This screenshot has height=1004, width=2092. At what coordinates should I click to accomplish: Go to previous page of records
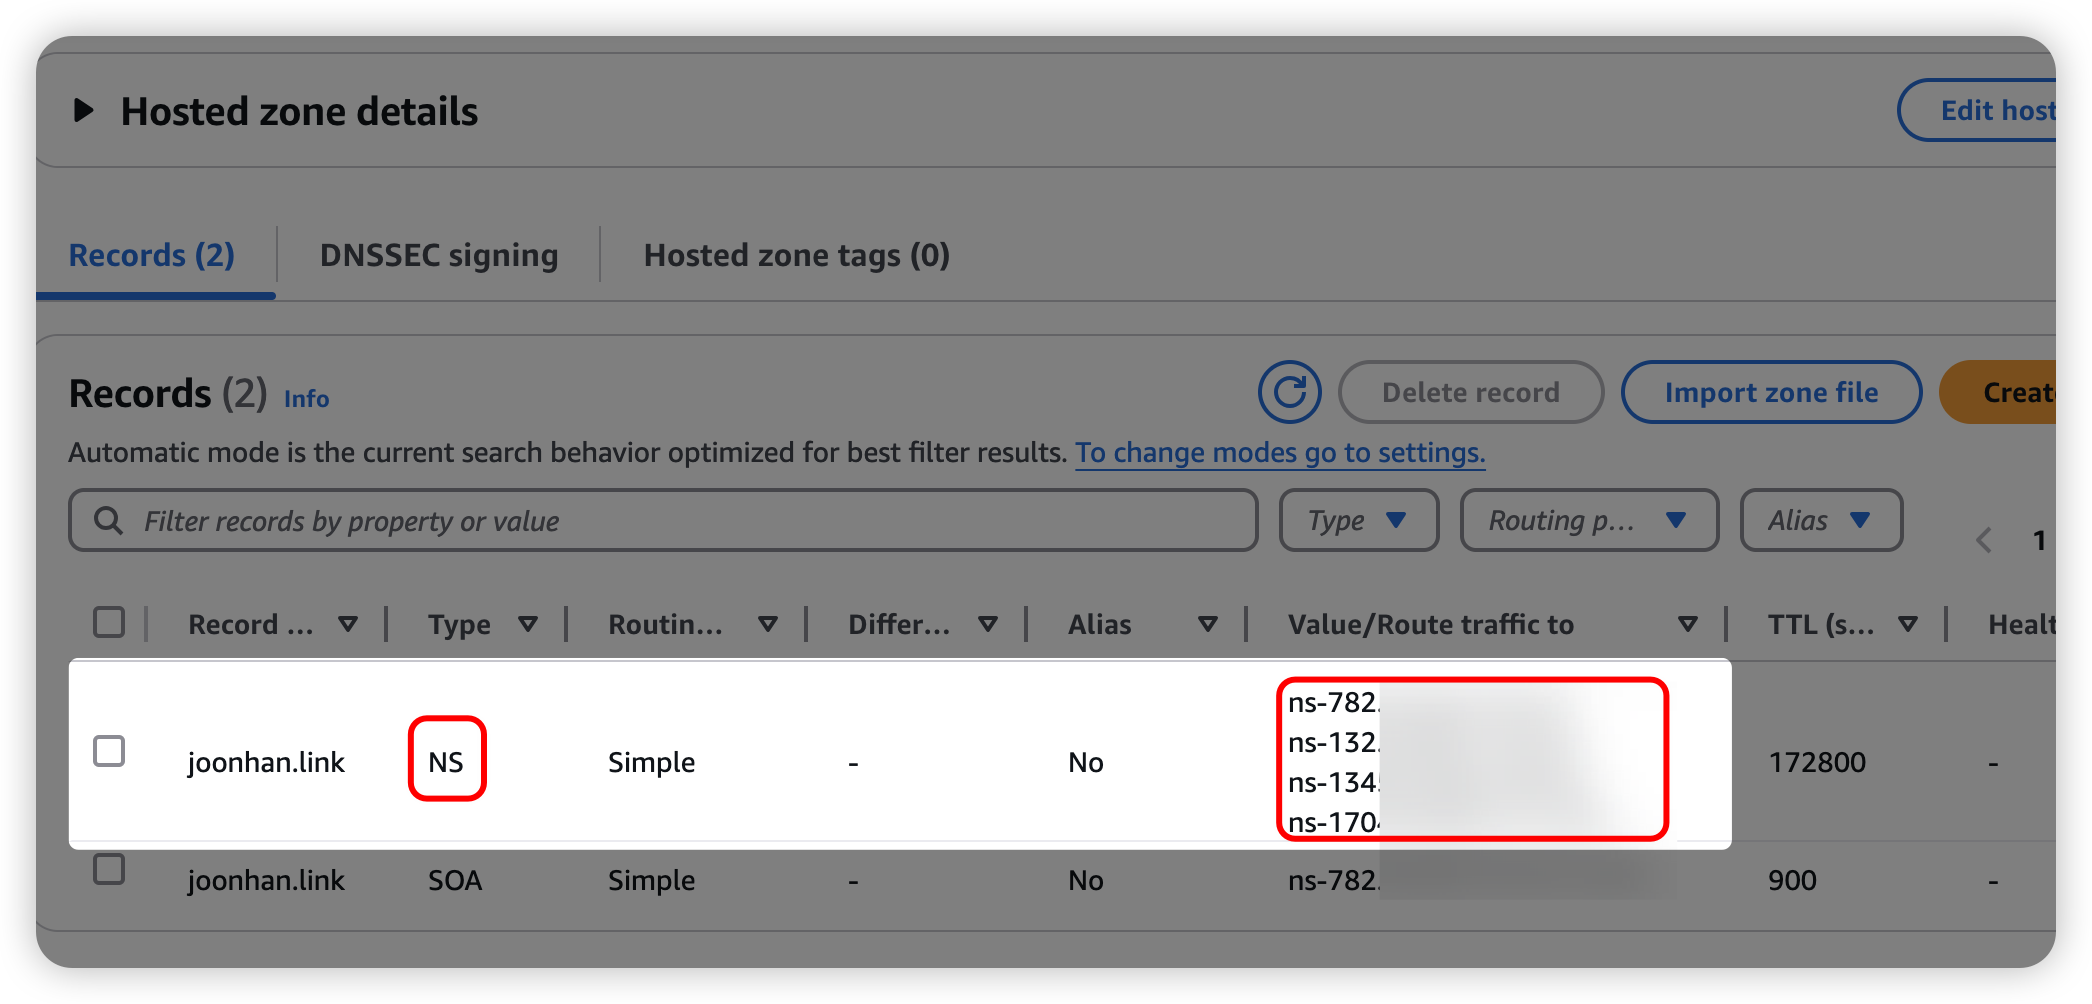point(1984,541)
